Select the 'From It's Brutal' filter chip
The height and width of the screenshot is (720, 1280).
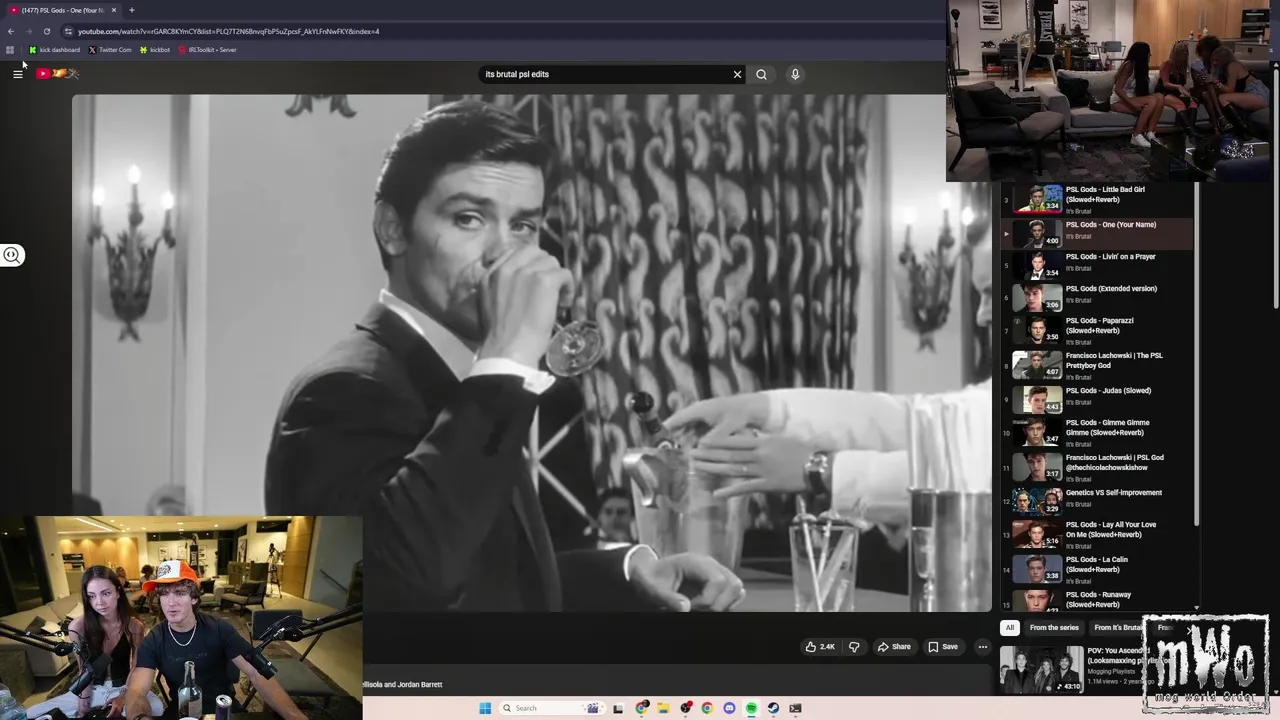pyautogui.click(x=1117, y=628)
